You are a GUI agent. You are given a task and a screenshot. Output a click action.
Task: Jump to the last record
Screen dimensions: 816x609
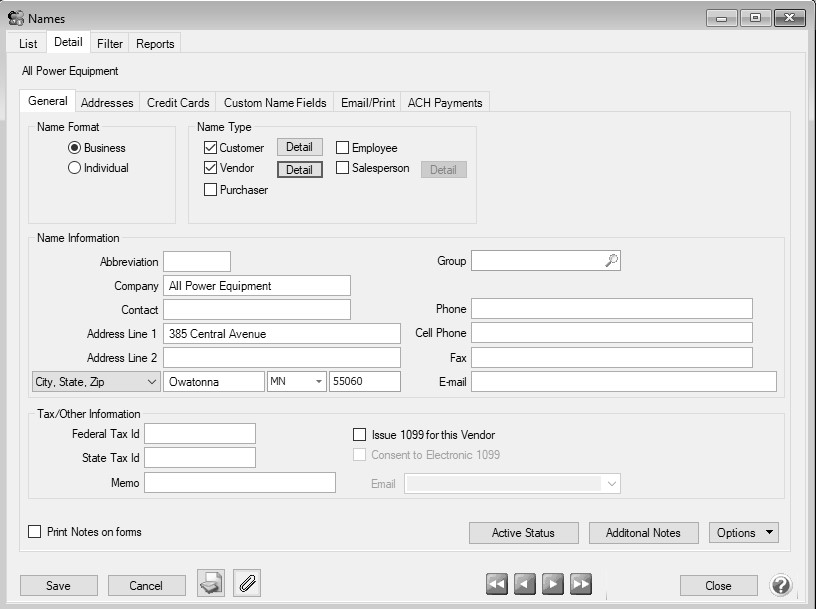(581, 584)
